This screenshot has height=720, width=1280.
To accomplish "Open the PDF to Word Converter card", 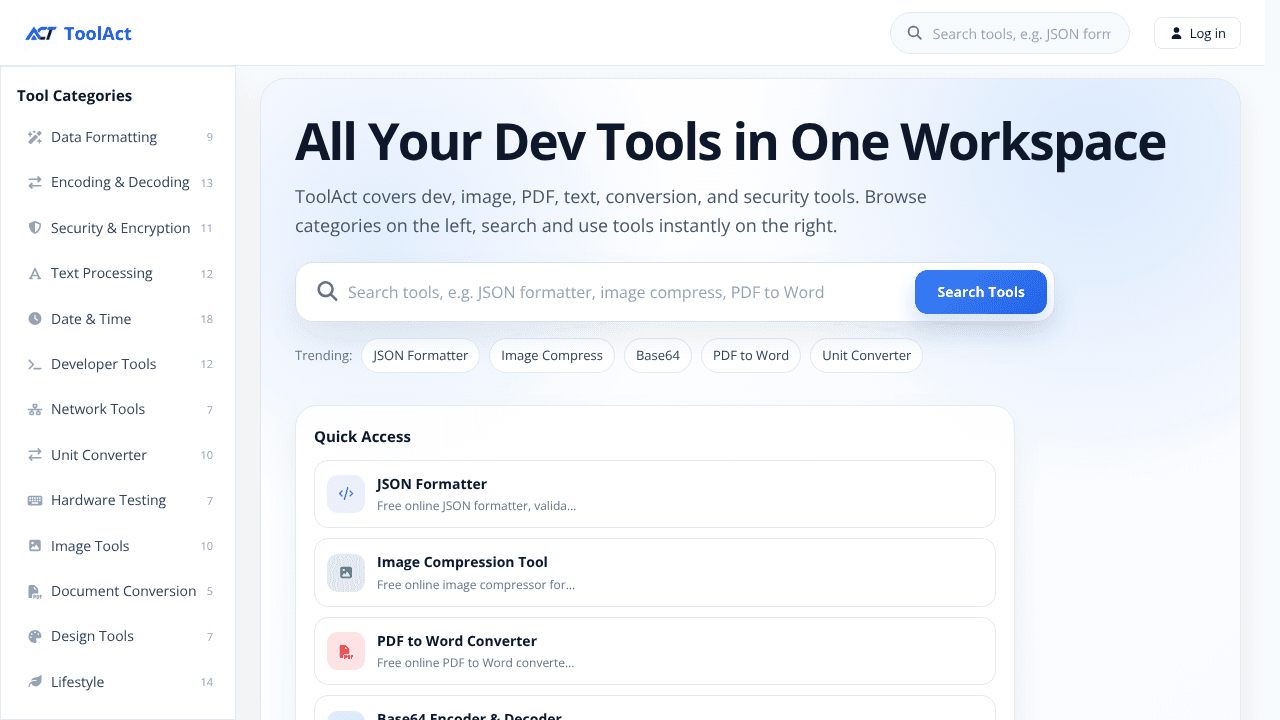I will pyautogui.click(x=655, y=651).
